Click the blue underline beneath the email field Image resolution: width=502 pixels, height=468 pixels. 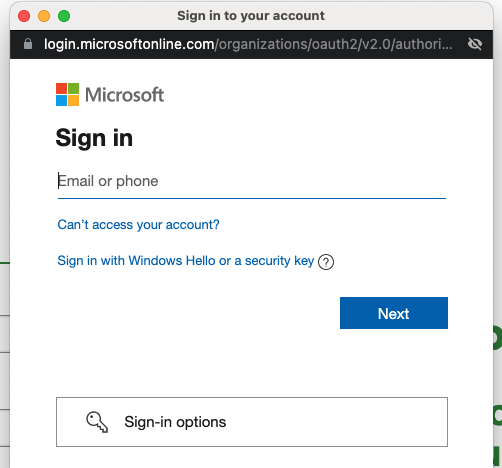coord(252,198)
